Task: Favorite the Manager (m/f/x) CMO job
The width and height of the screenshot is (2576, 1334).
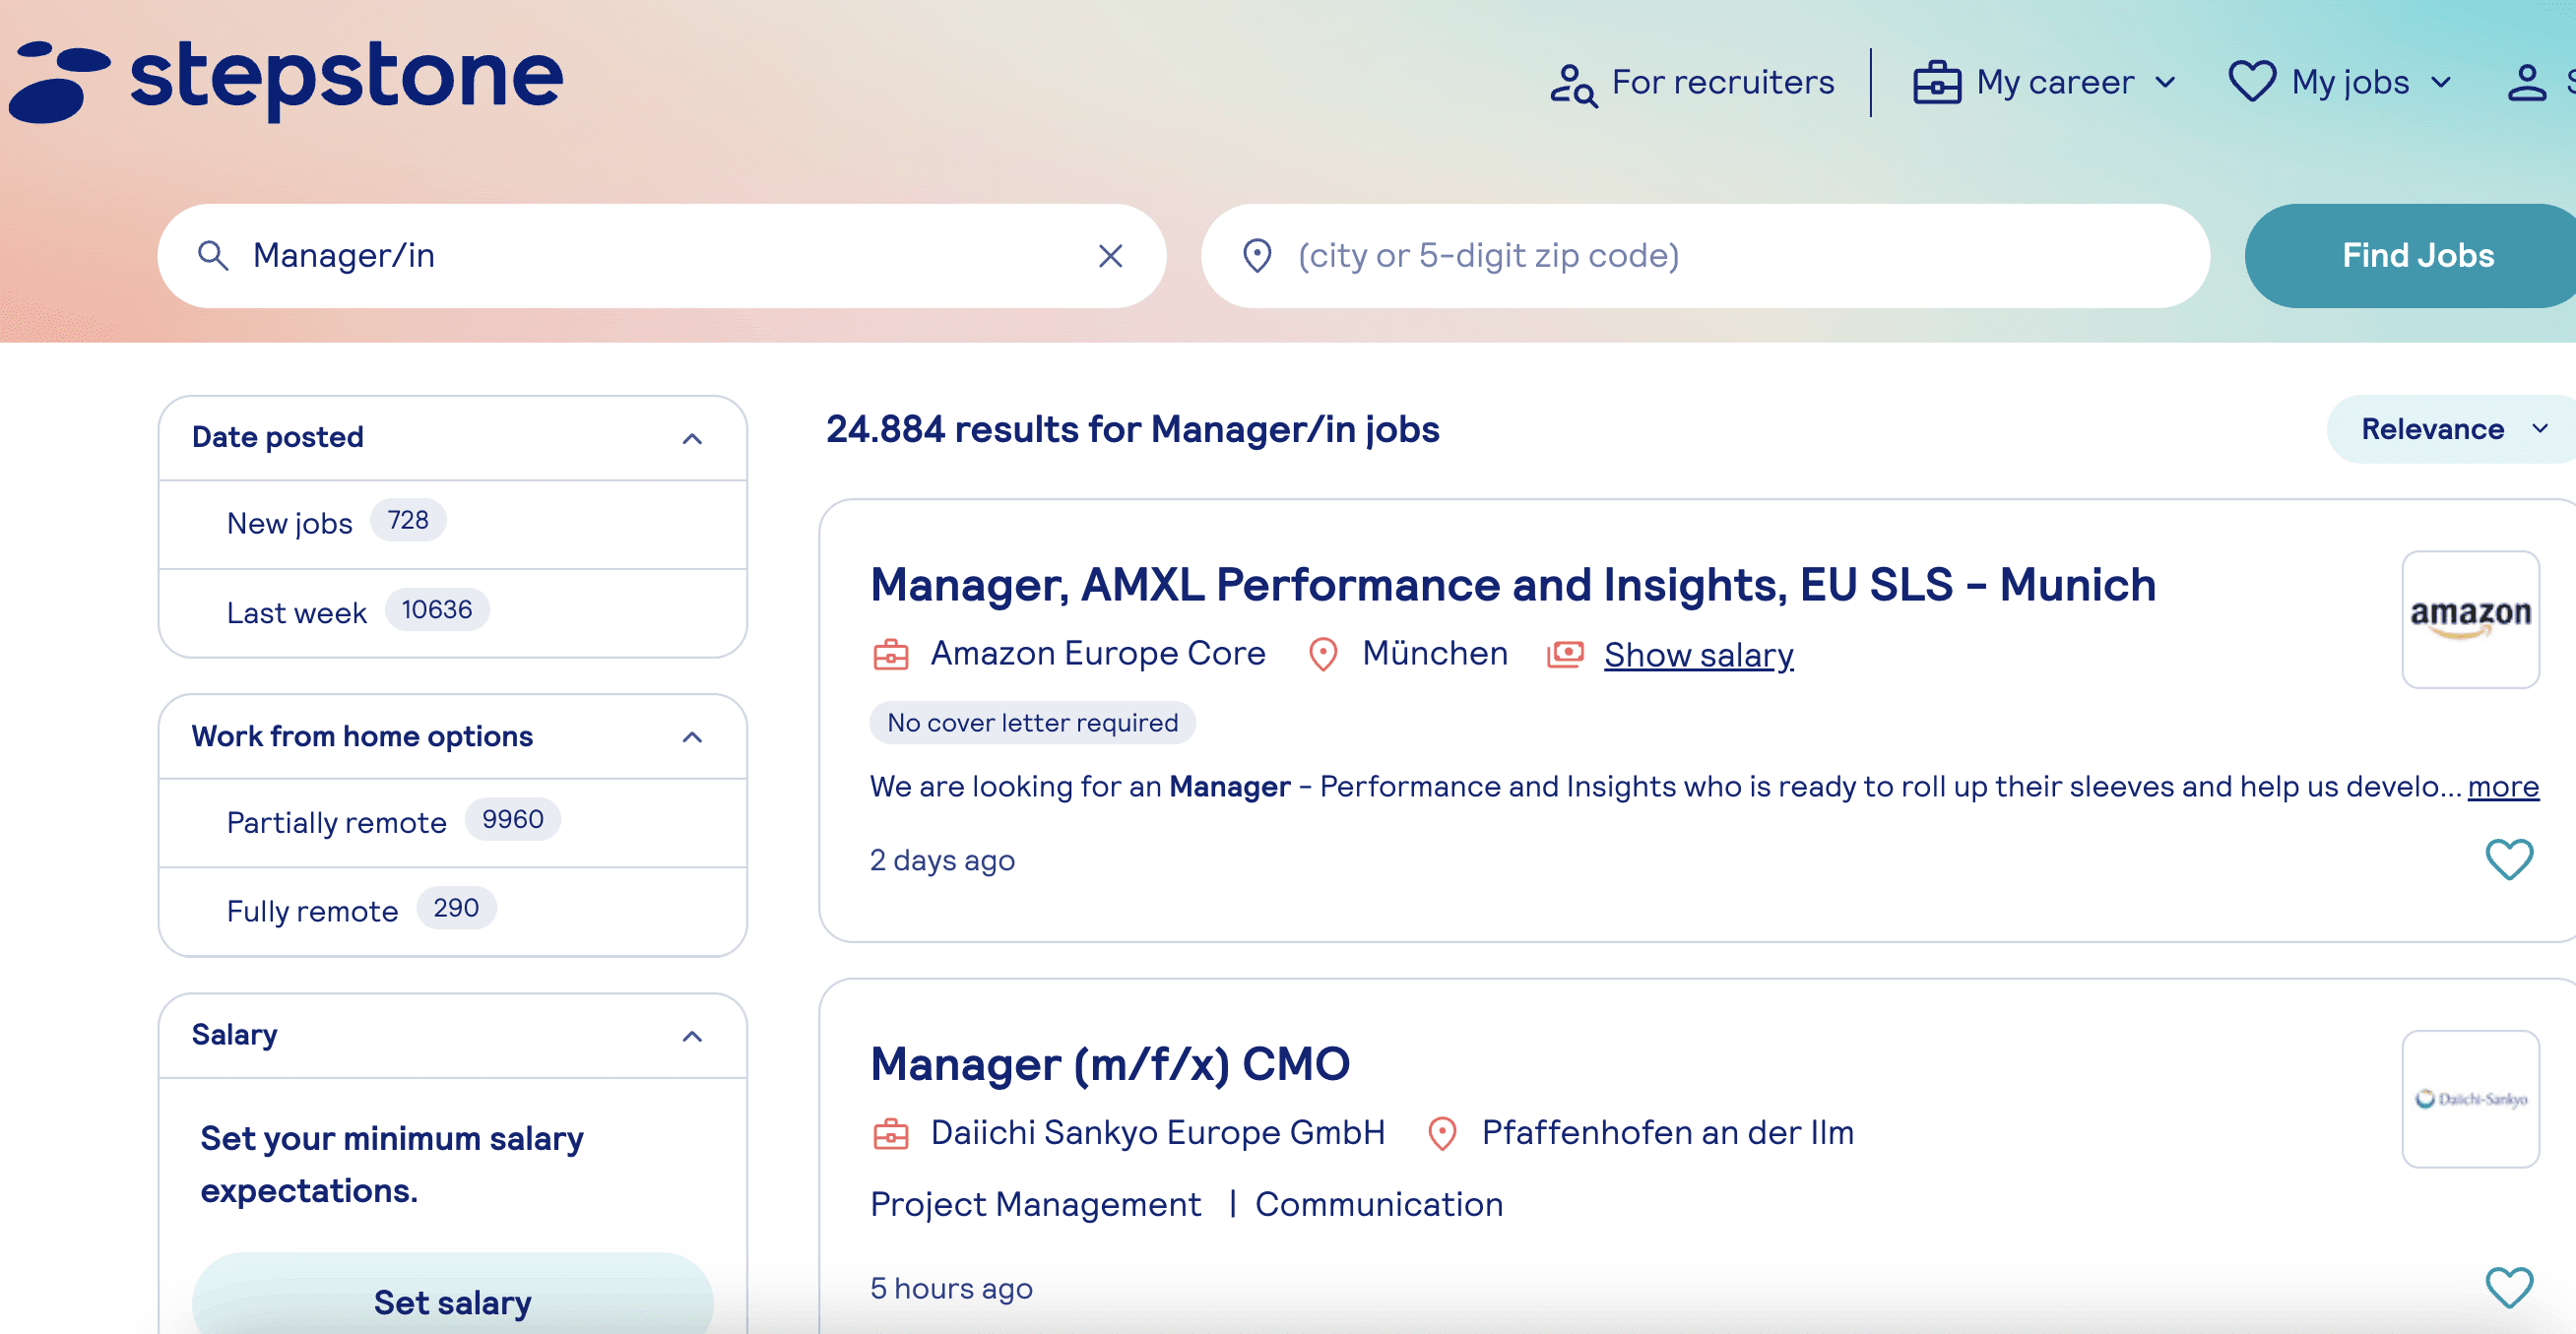Action: (2507, 1288)
